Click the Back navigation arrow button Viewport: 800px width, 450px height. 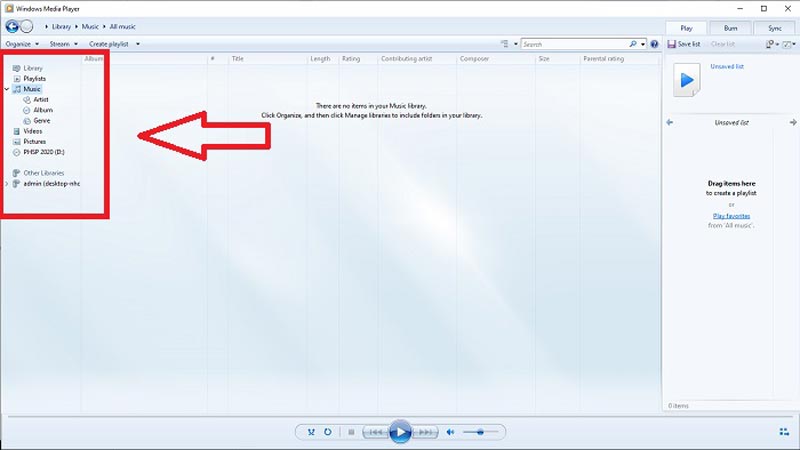pos(12,27)
